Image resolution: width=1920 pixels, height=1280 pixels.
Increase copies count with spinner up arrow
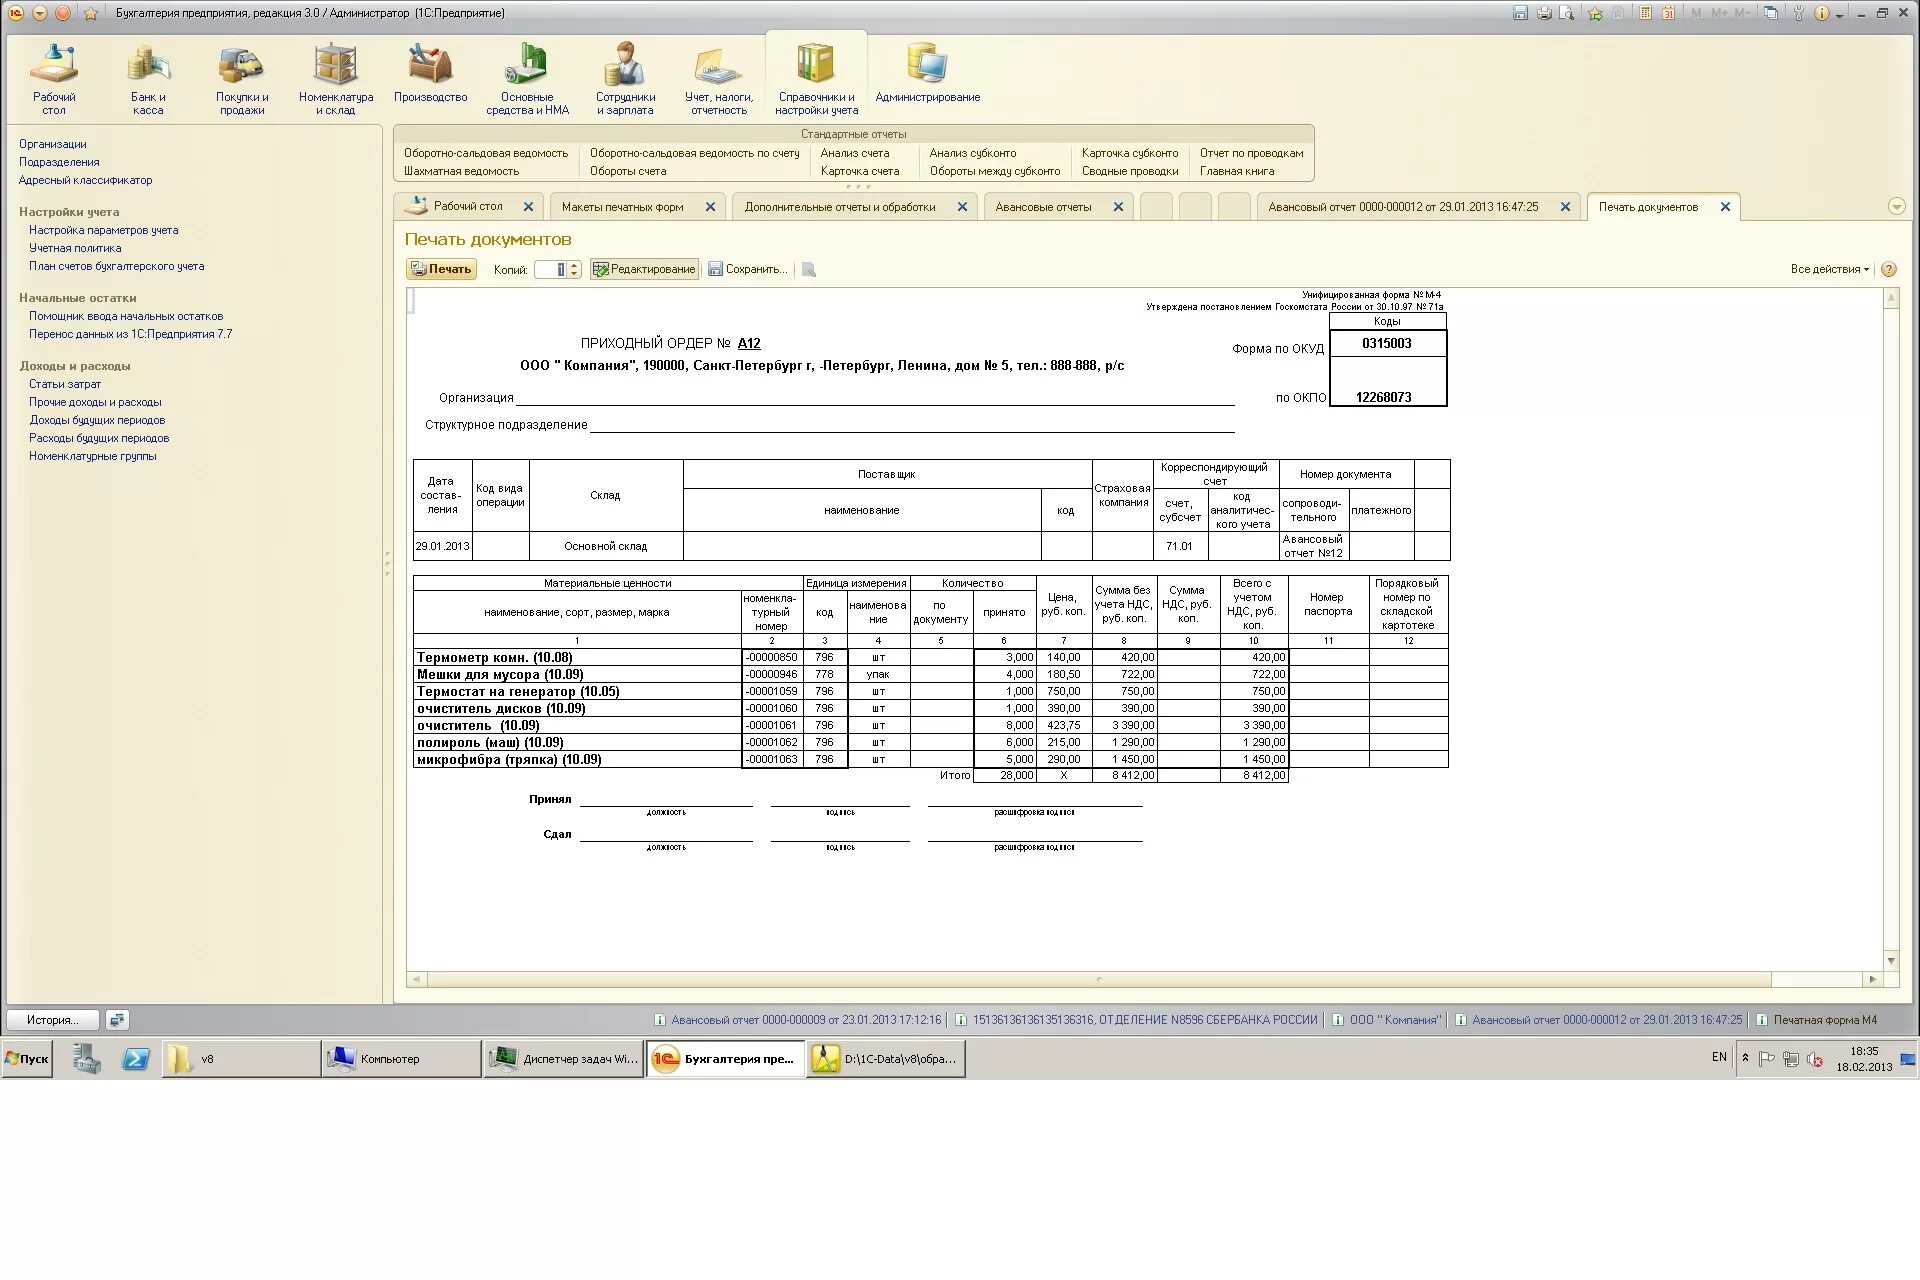(x=574, y=265)
